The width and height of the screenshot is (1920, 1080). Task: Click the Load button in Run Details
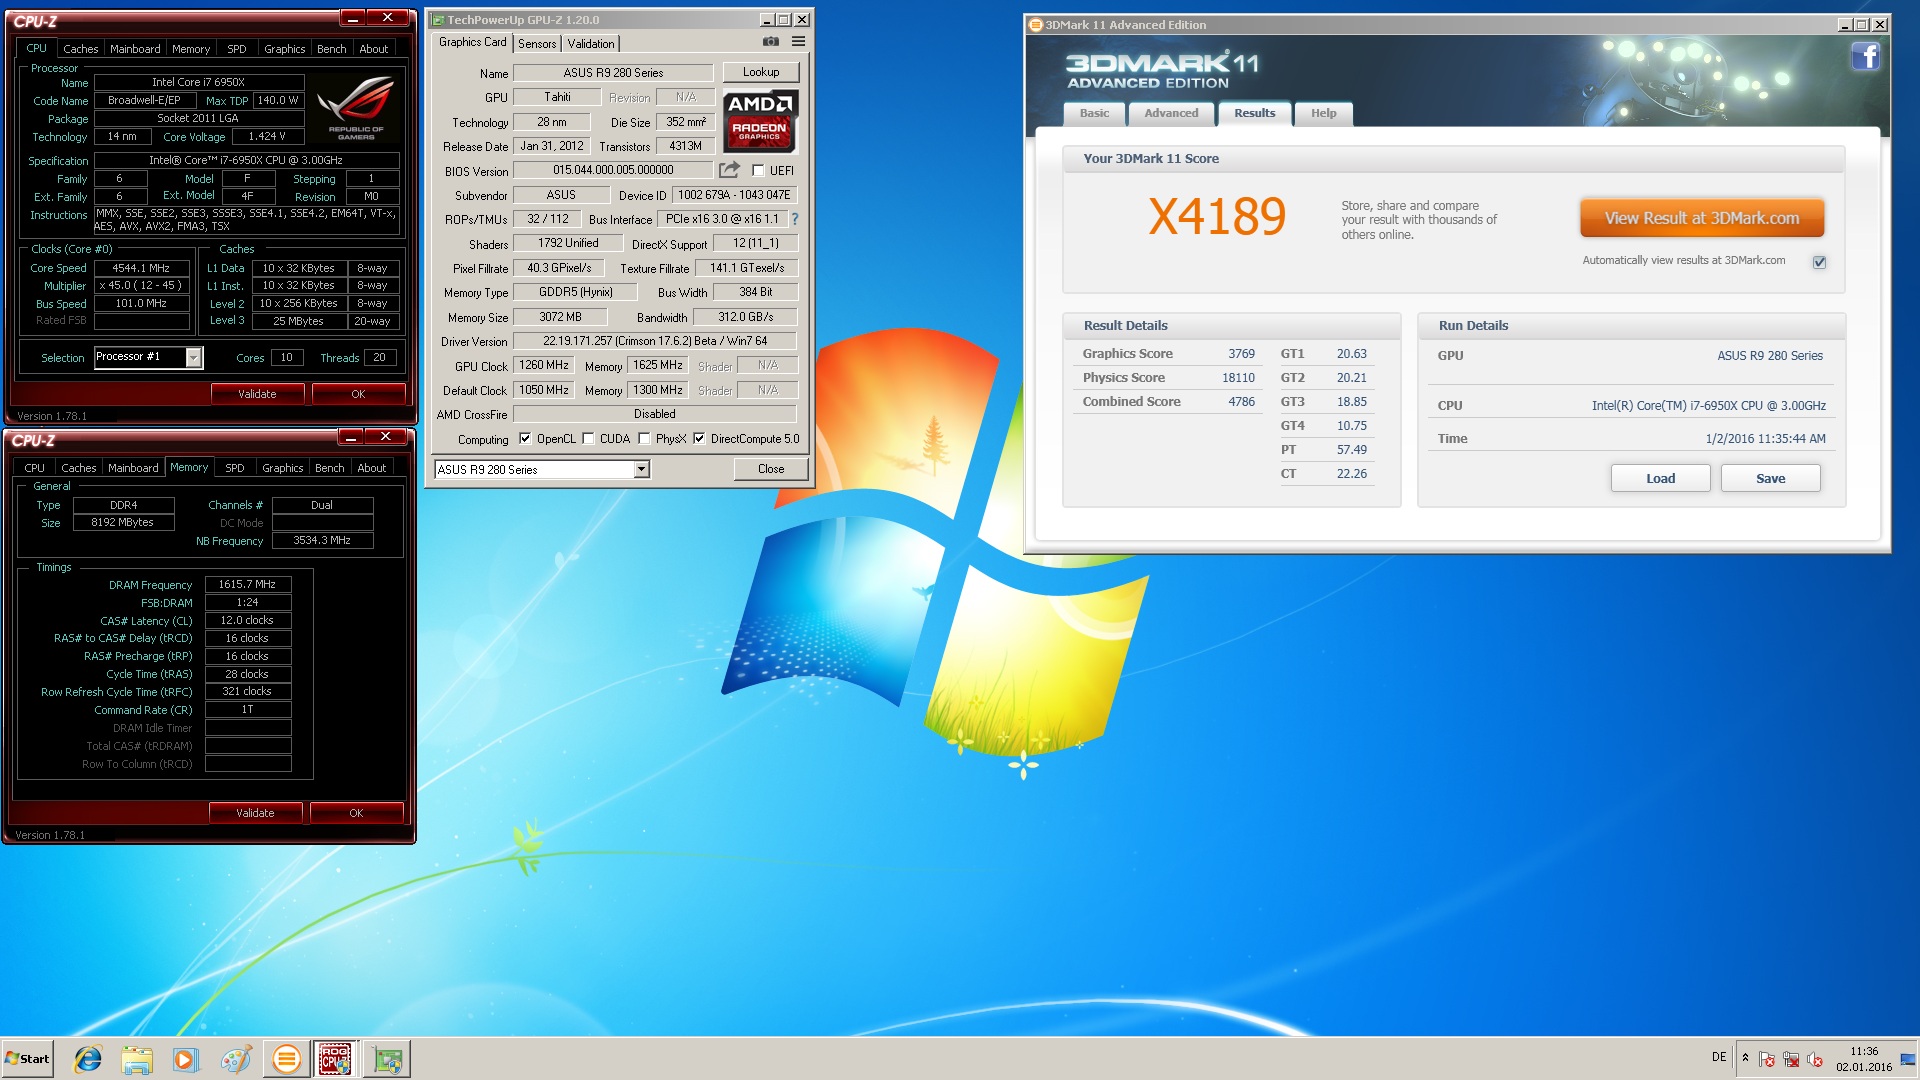(x=1660, y=479)
